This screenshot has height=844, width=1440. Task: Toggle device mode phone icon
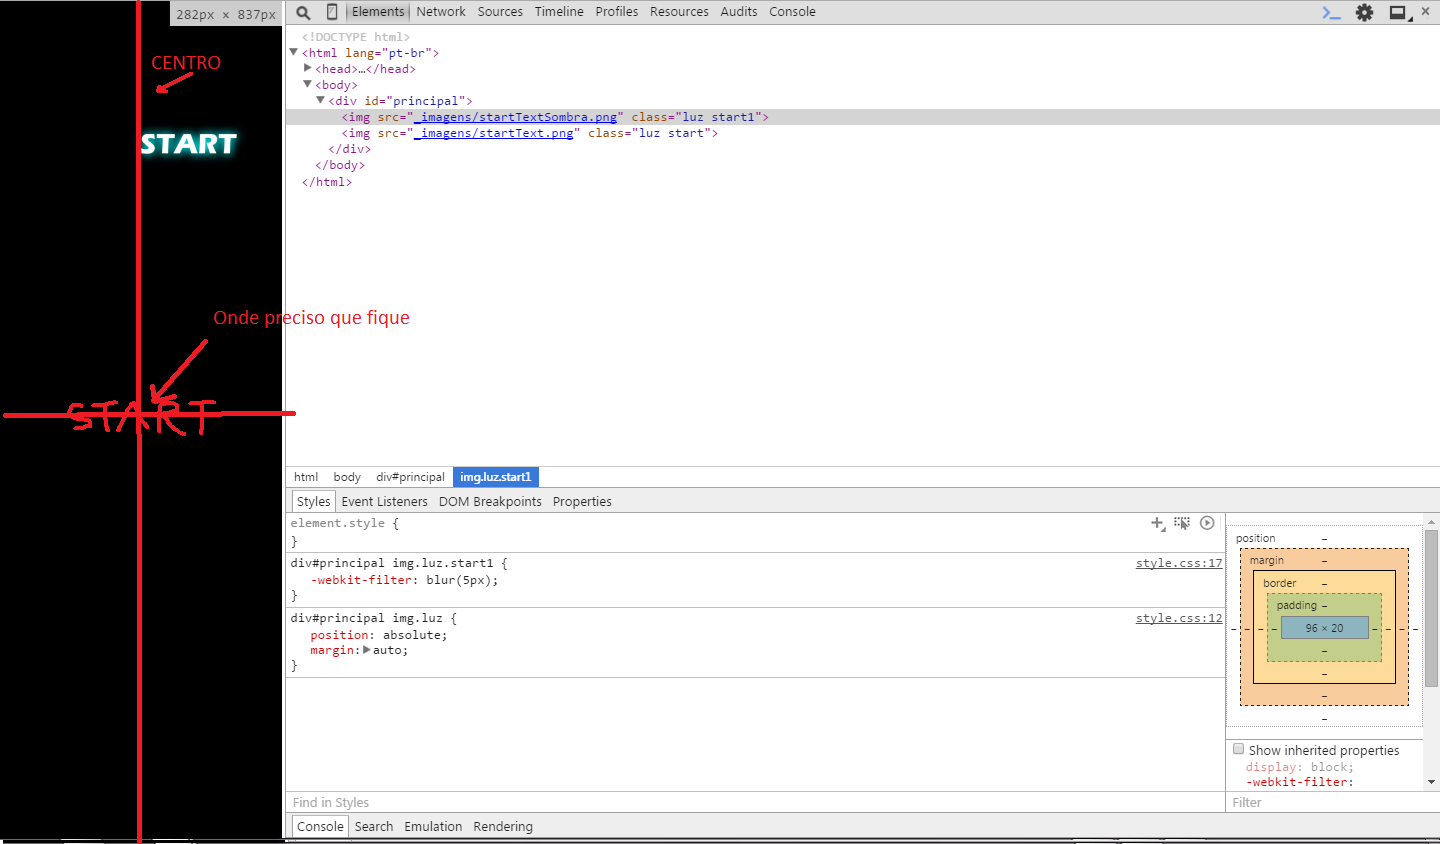332,12
